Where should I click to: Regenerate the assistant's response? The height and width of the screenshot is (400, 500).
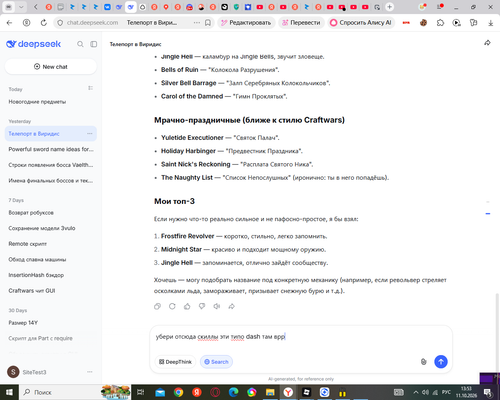172,306
